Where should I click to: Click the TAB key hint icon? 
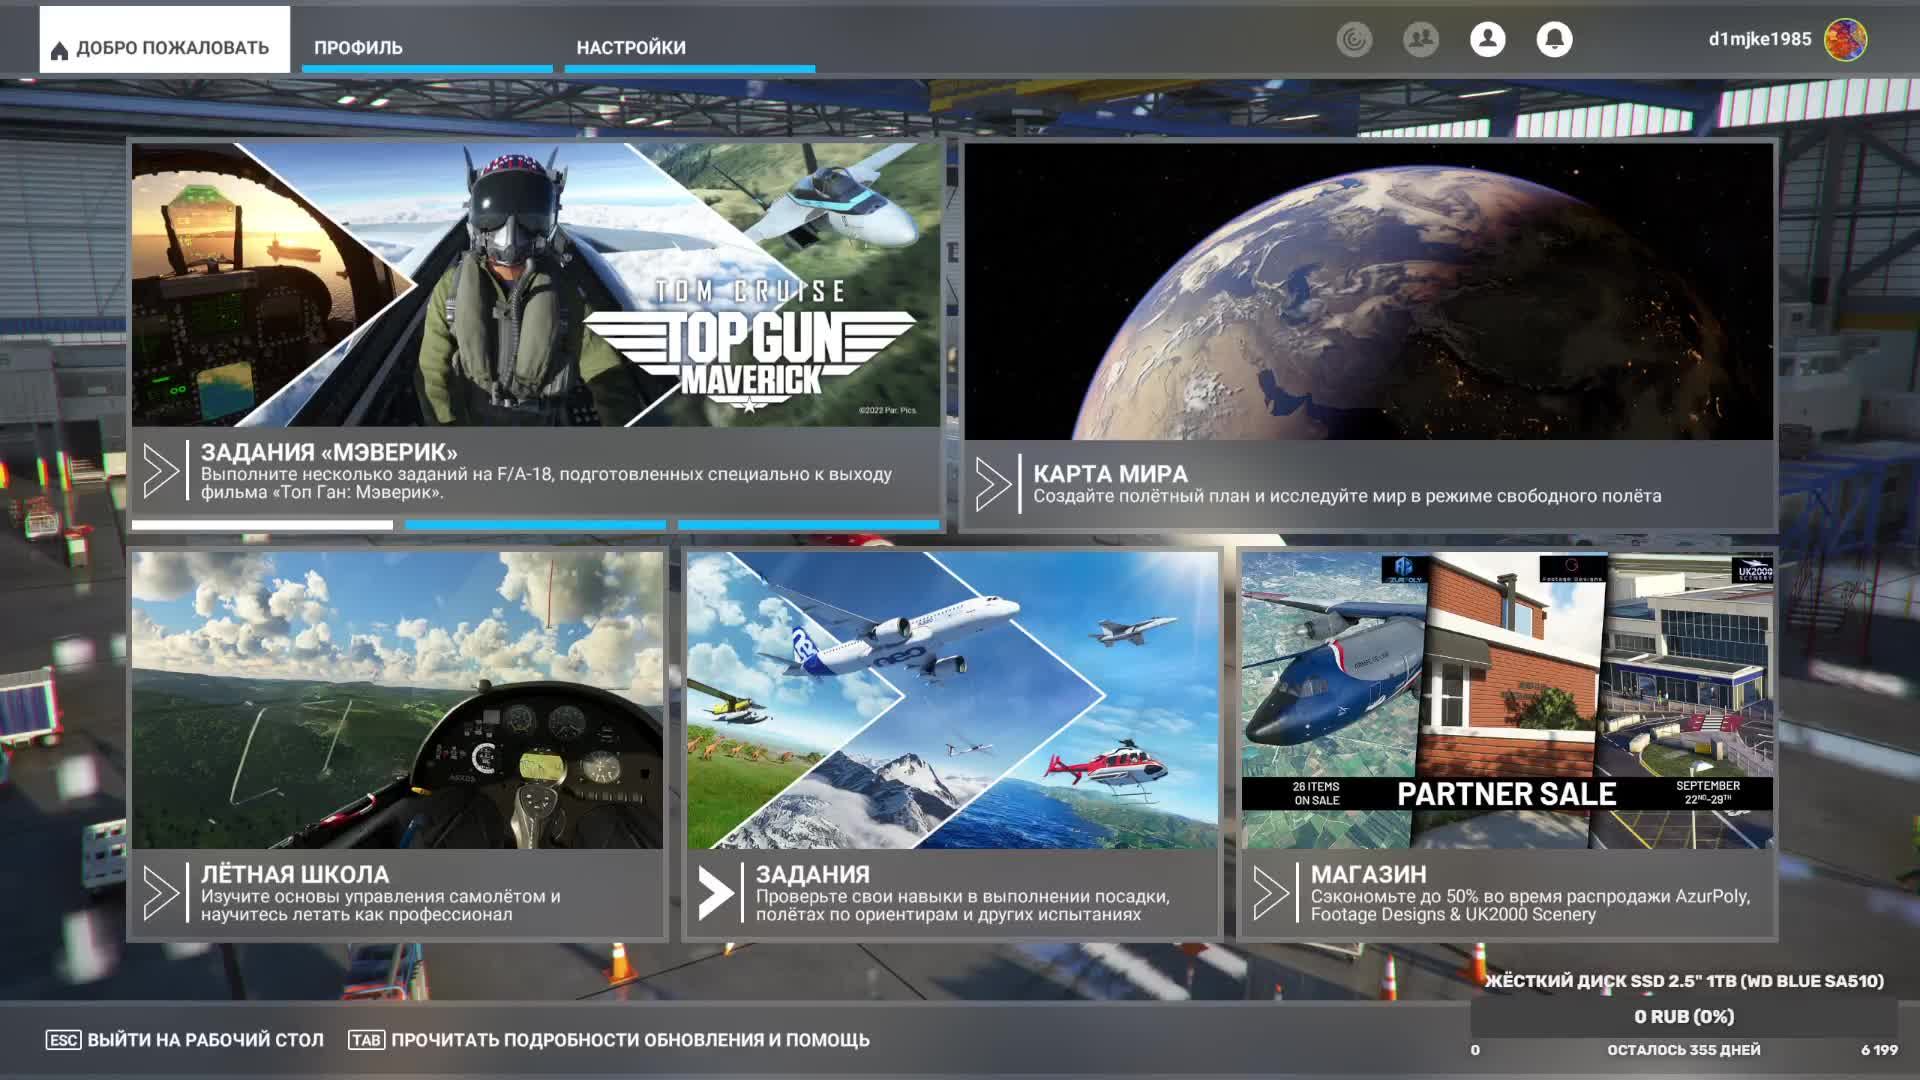(x=366, y=1040)
